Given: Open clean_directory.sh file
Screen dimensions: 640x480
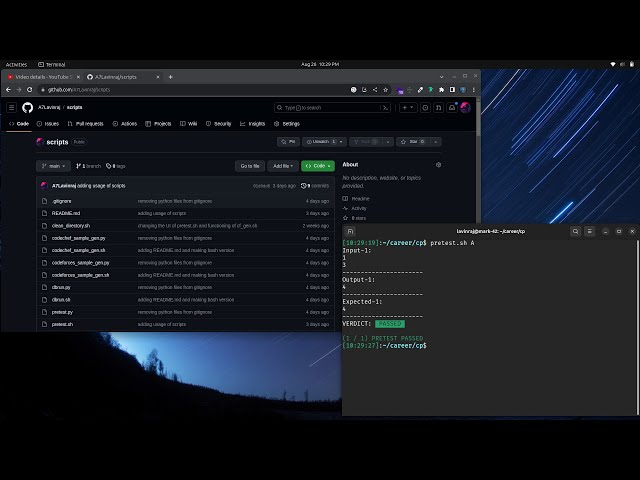Looking at the screenshot, I should tap(71, 226).
